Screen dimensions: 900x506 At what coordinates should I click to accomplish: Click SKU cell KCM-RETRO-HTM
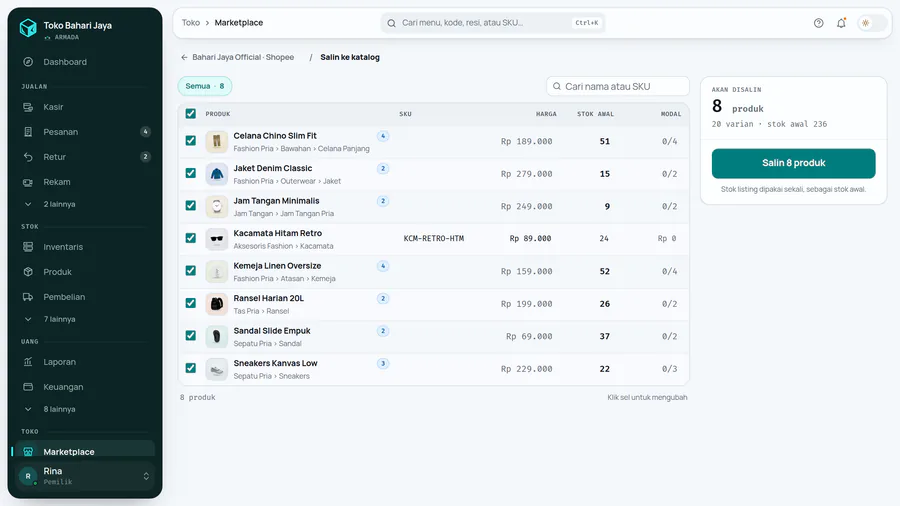tap(434, 239)
